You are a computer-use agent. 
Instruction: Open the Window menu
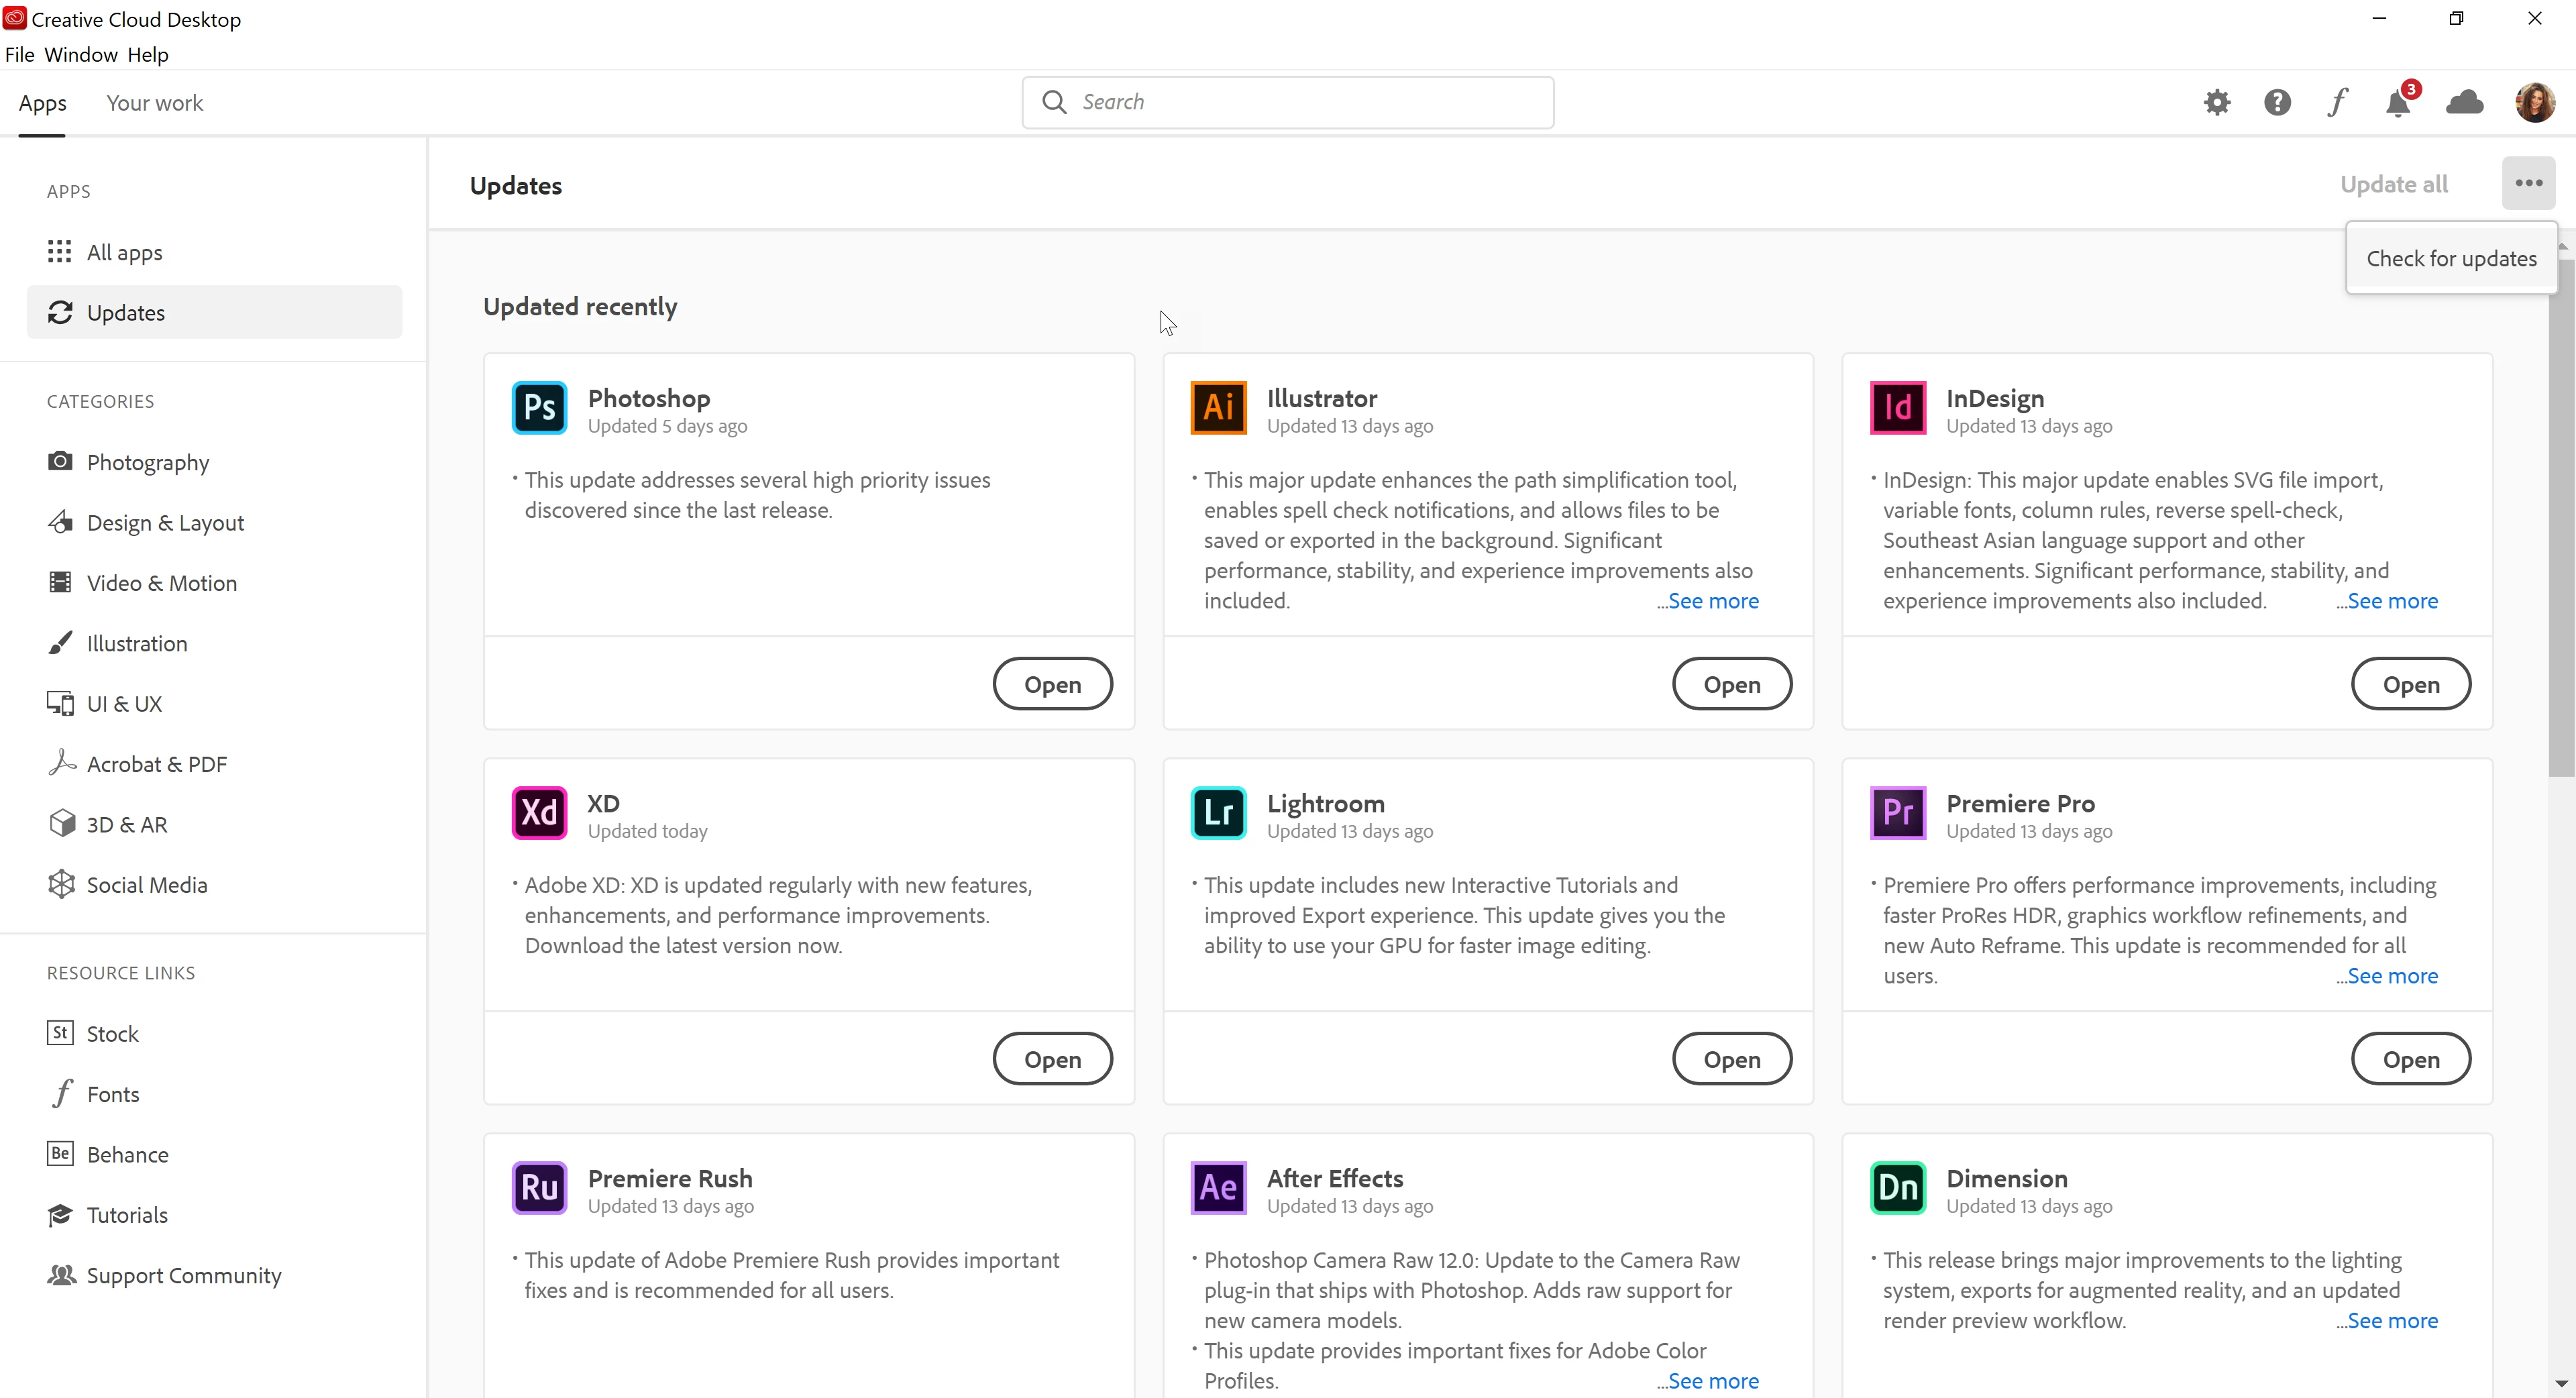[81, 55]
